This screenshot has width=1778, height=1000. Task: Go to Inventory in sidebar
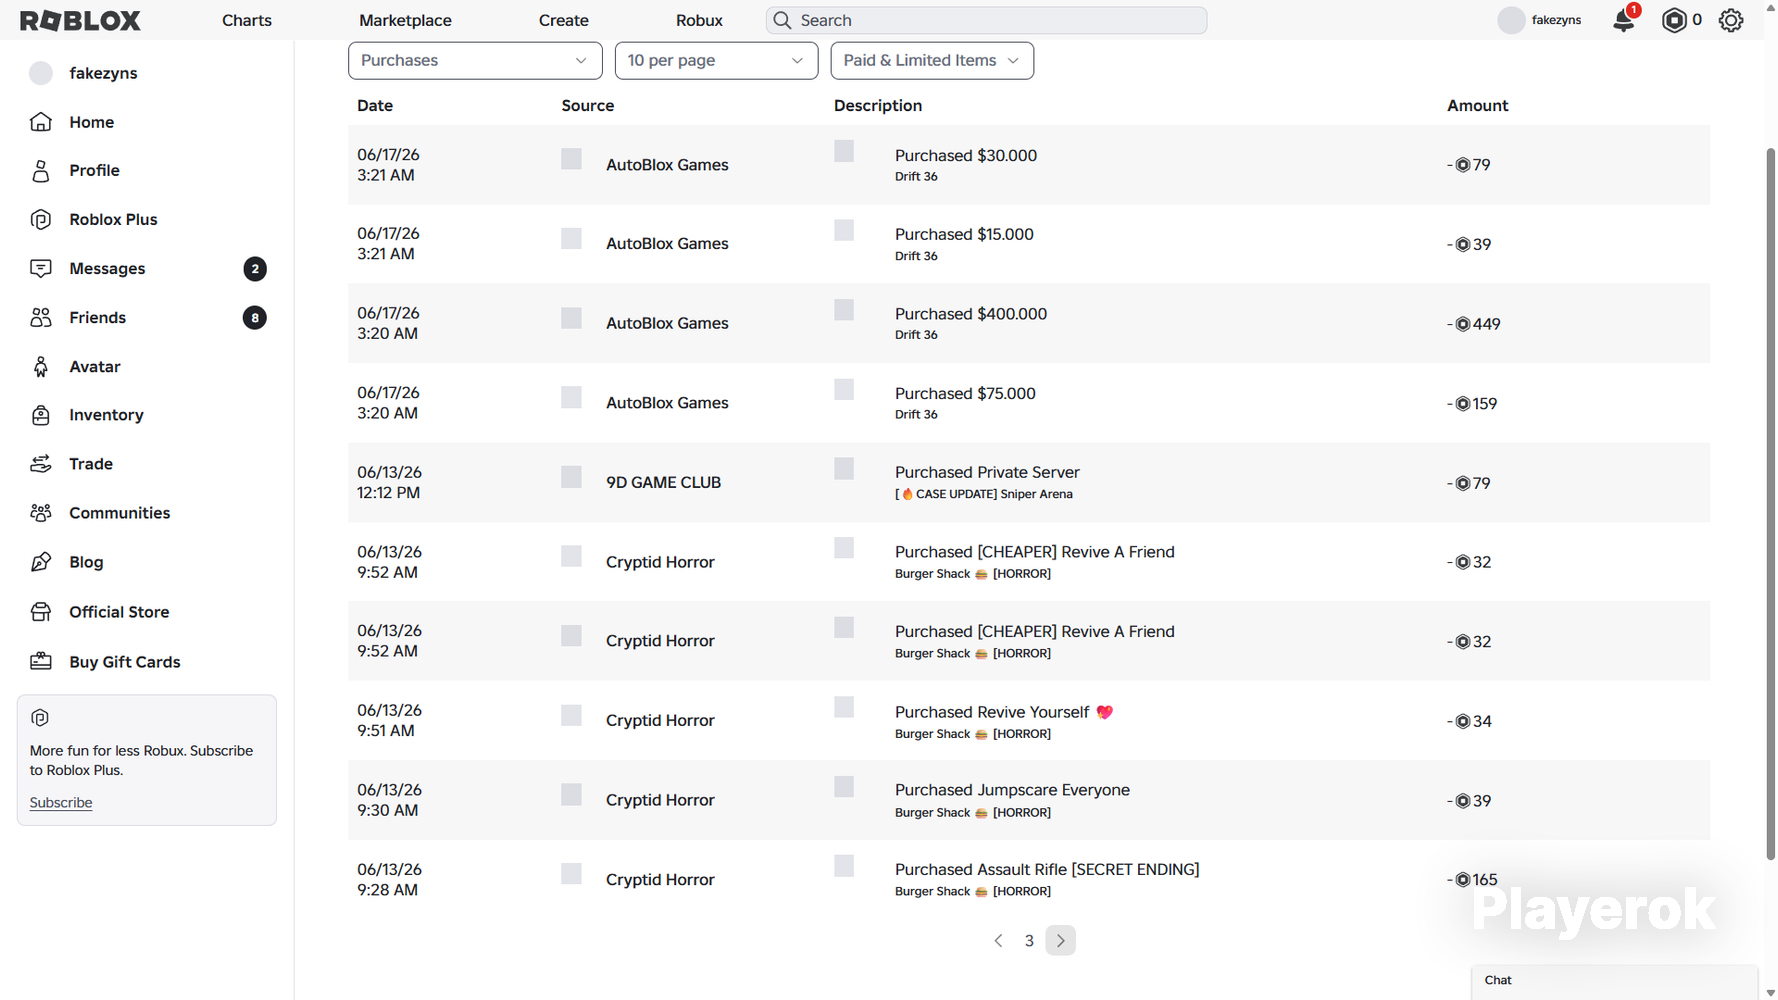click(106, 415)
